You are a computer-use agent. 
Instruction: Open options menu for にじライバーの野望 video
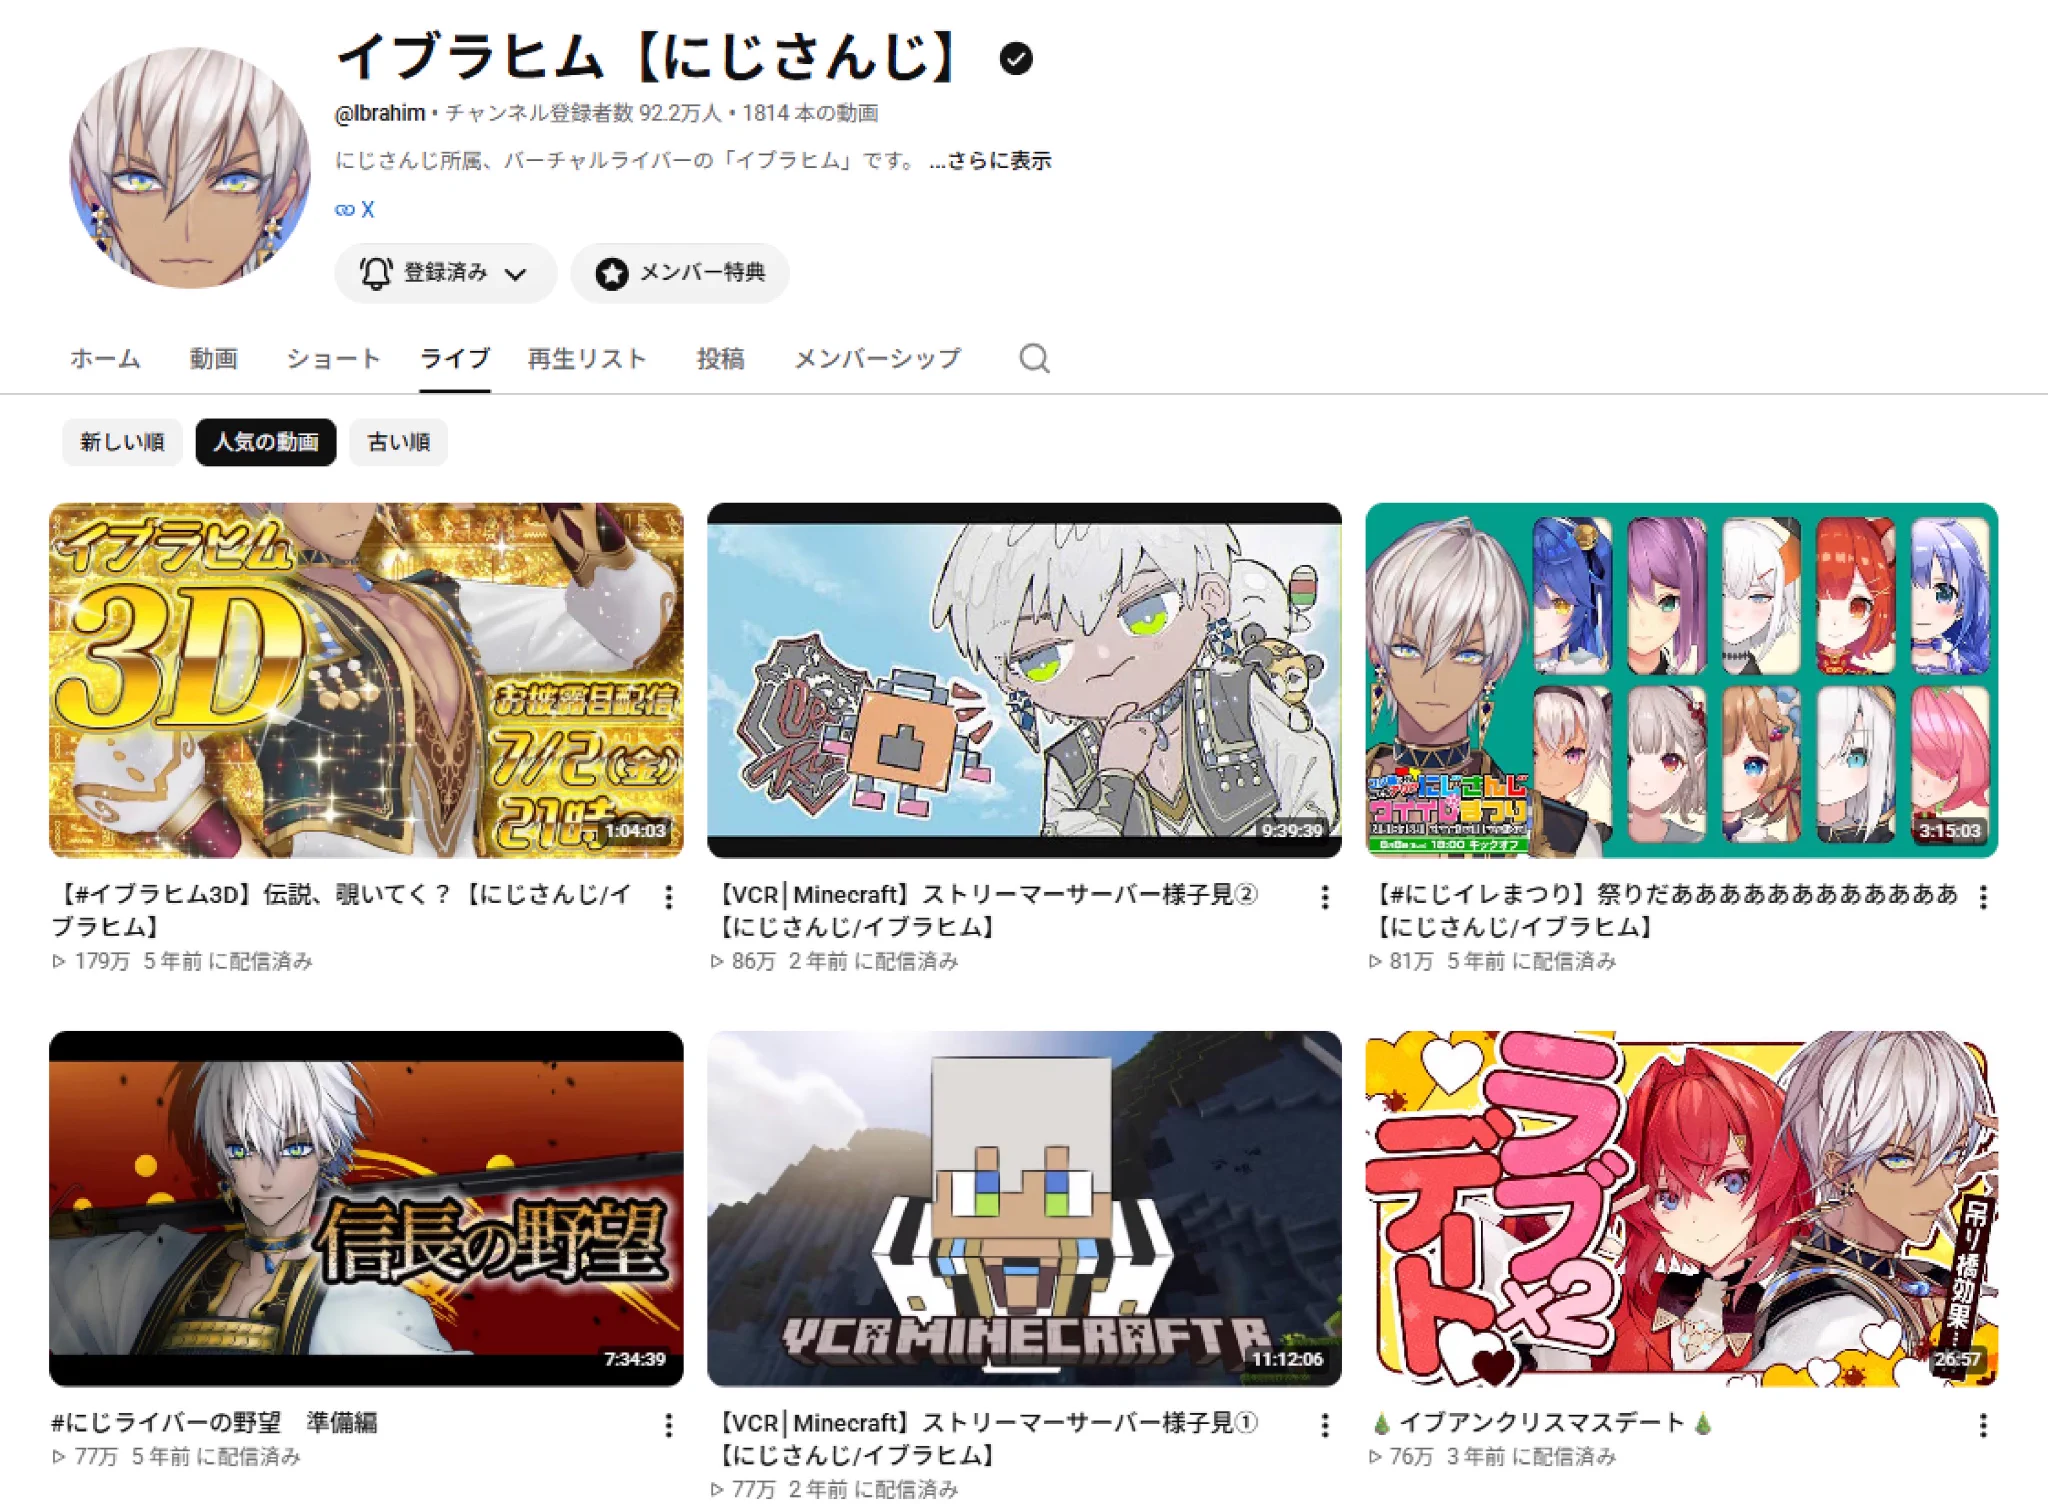click(x=669, y=1425)
